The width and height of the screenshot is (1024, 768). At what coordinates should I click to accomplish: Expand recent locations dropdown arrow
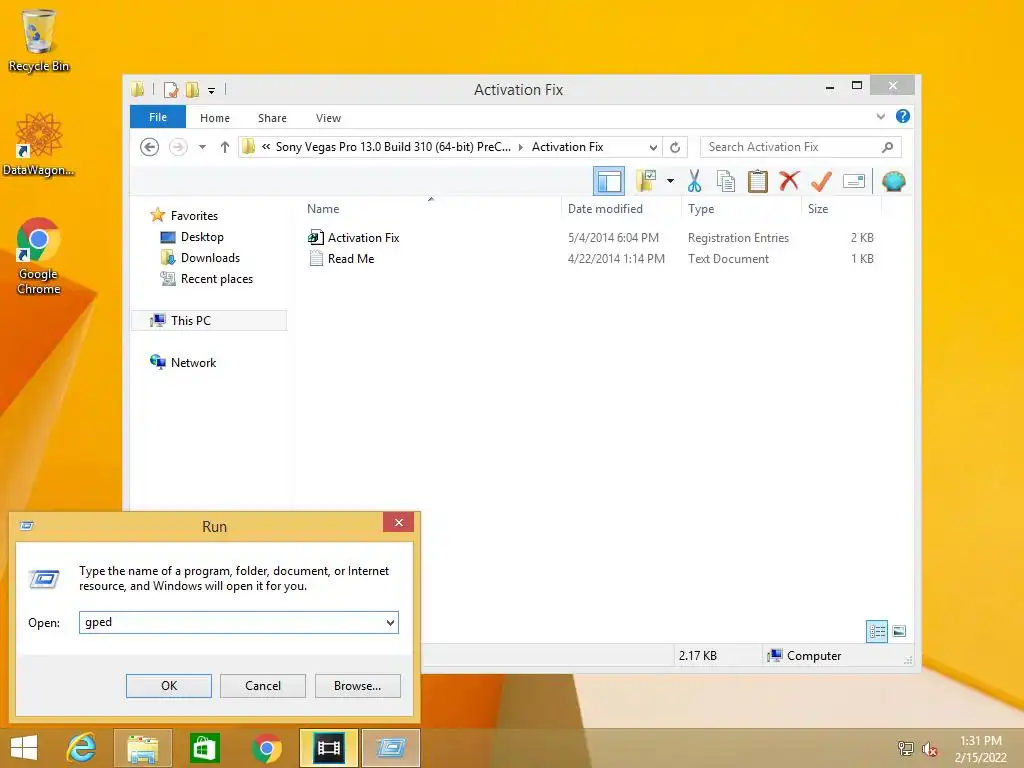coord(202,147)
